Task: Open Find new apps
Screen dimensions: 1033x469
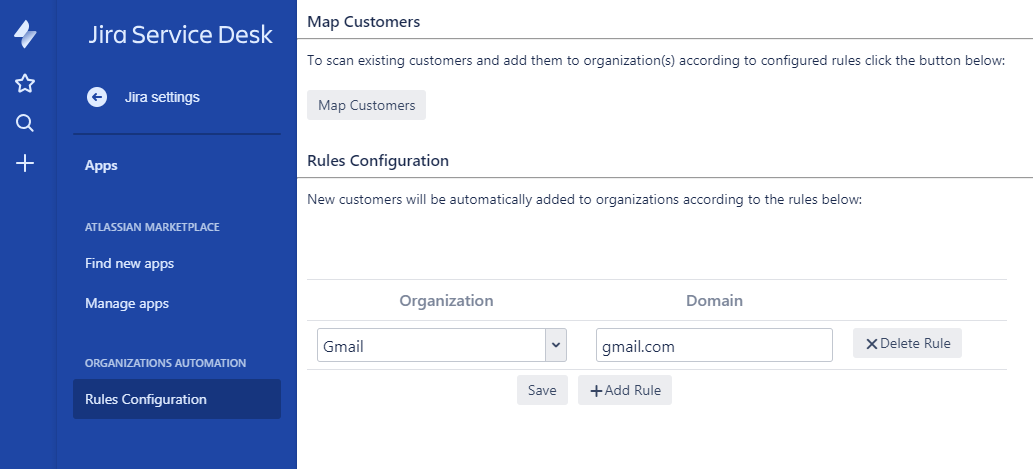Action: (130, 264)
